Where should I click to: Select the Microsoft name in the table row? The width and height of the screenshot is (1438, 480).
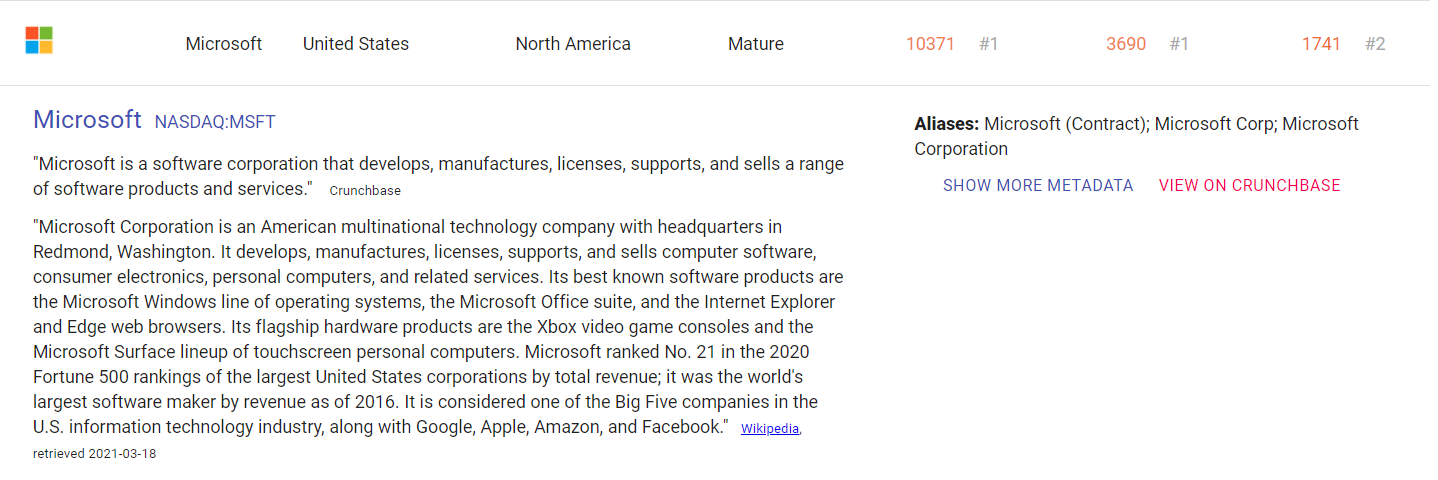[224, 44]
